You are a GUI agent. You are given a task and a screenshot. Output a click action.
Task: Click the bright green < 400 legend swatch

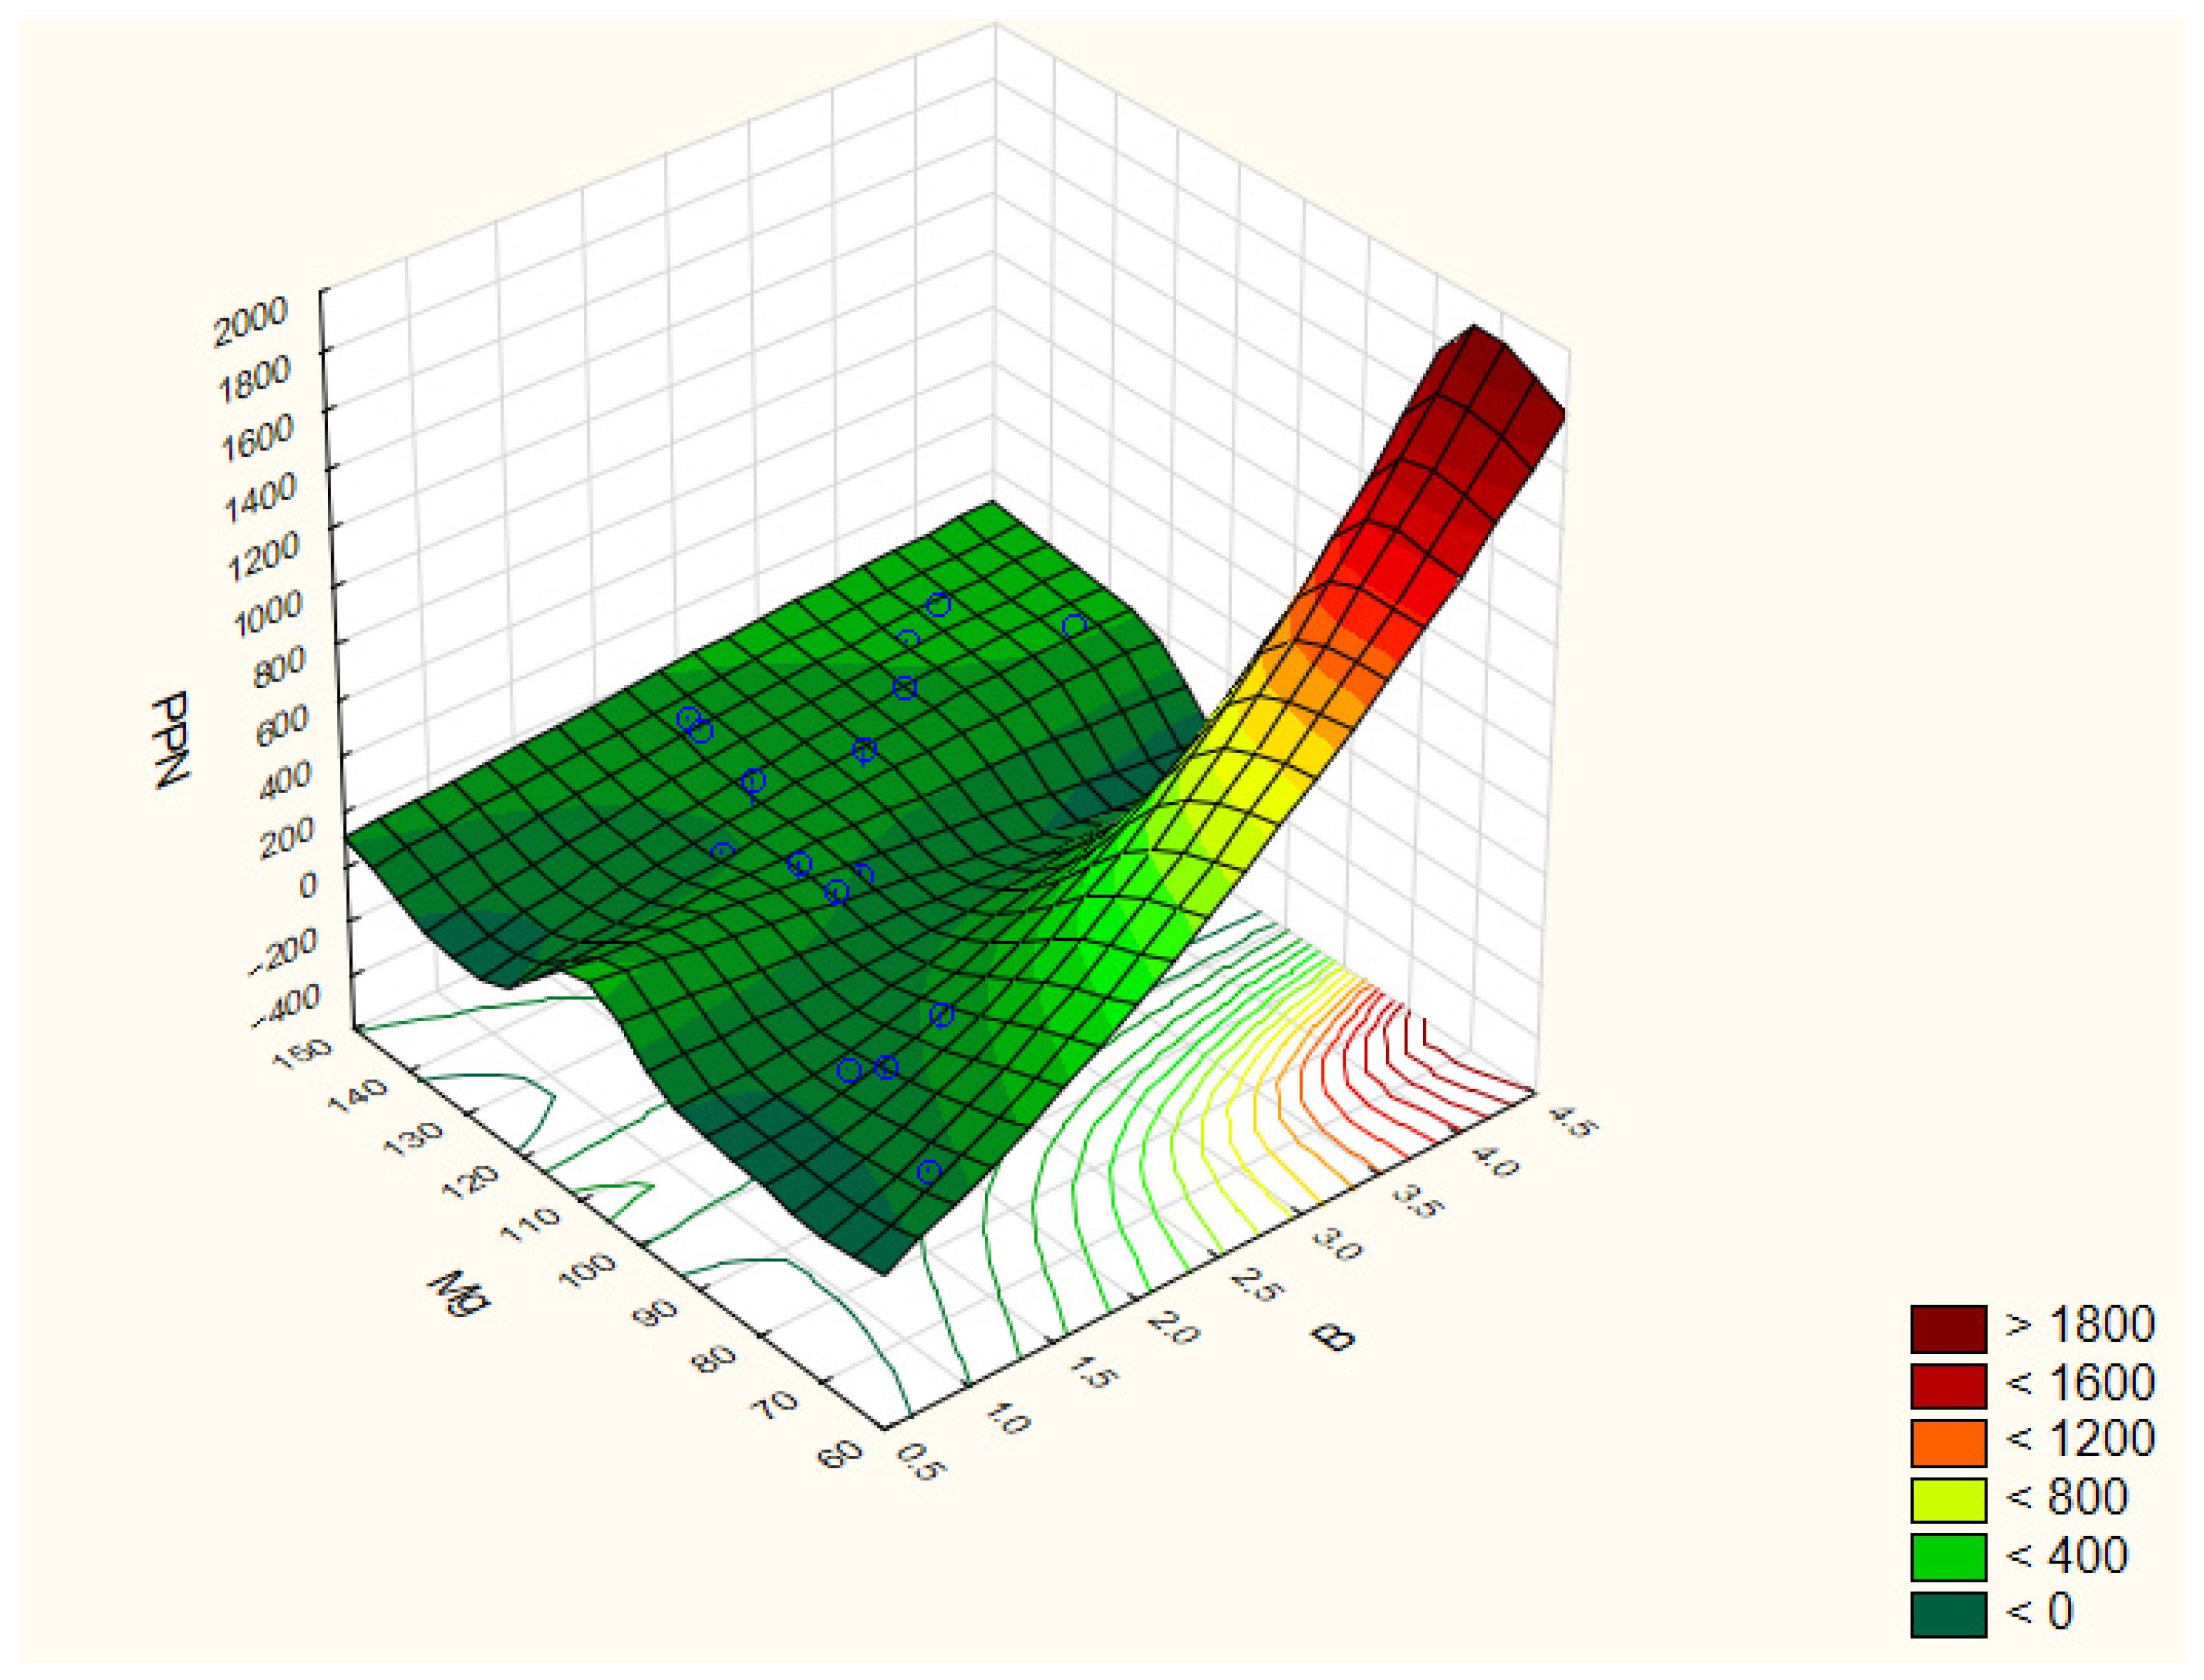(1948, 1557)
